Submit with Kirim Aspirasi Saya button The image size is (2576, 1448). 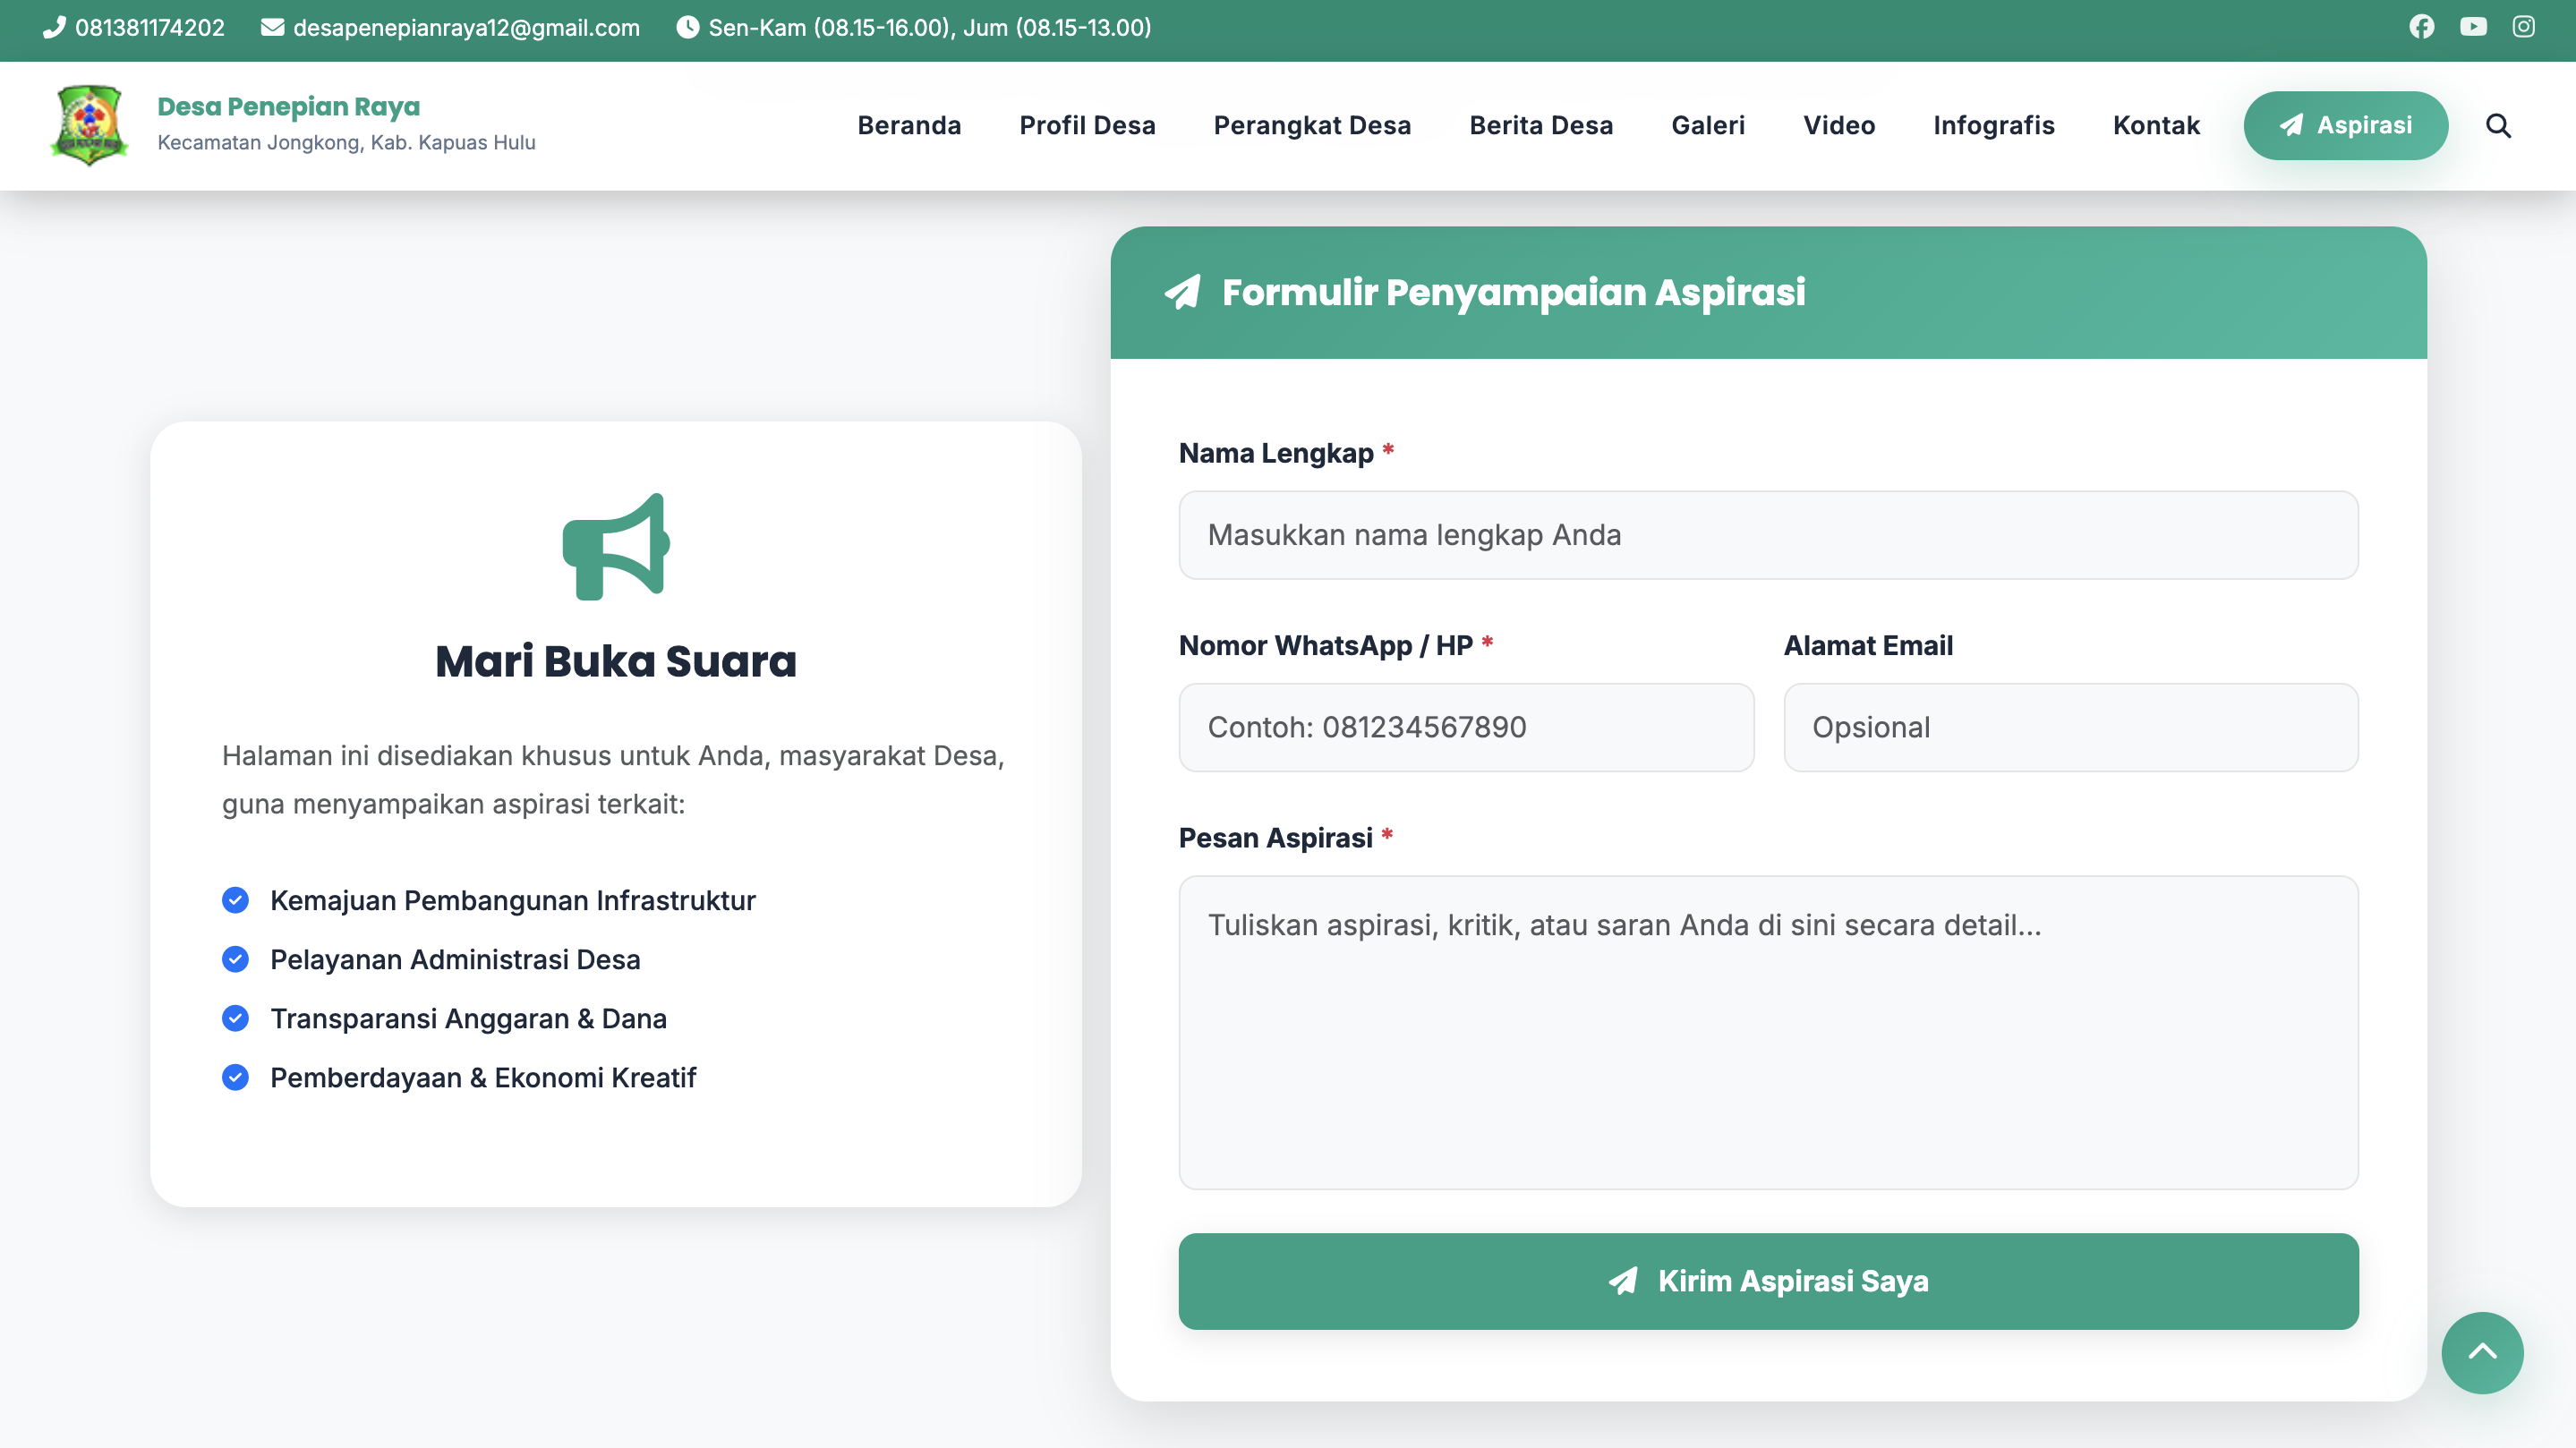[x=1768, y=1281]
